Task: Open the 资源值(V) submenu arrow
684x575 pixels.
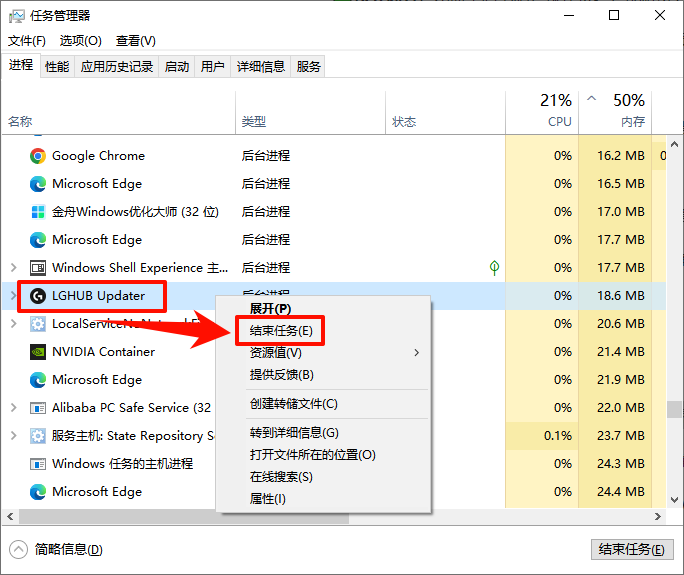Action: [417, 353]
